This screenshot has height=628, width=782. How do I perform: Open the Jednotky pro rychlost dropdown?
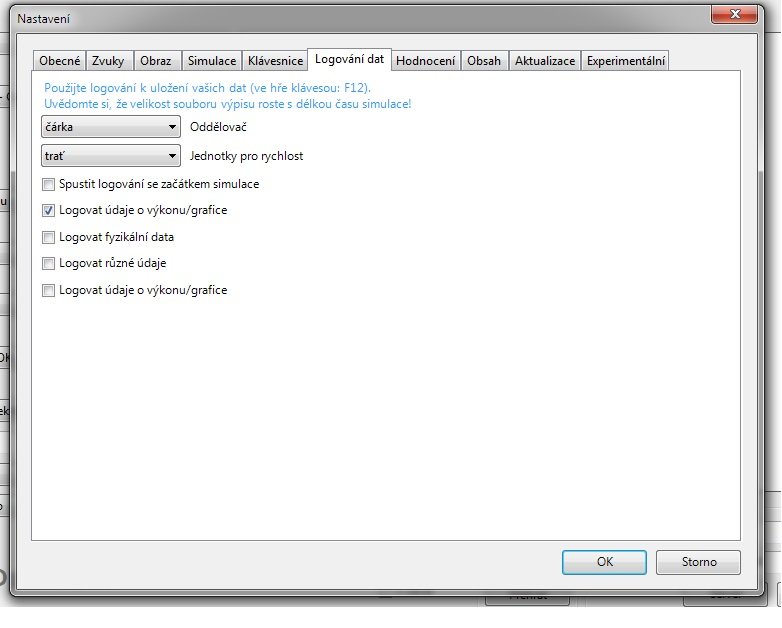click(x=110, y=156)
